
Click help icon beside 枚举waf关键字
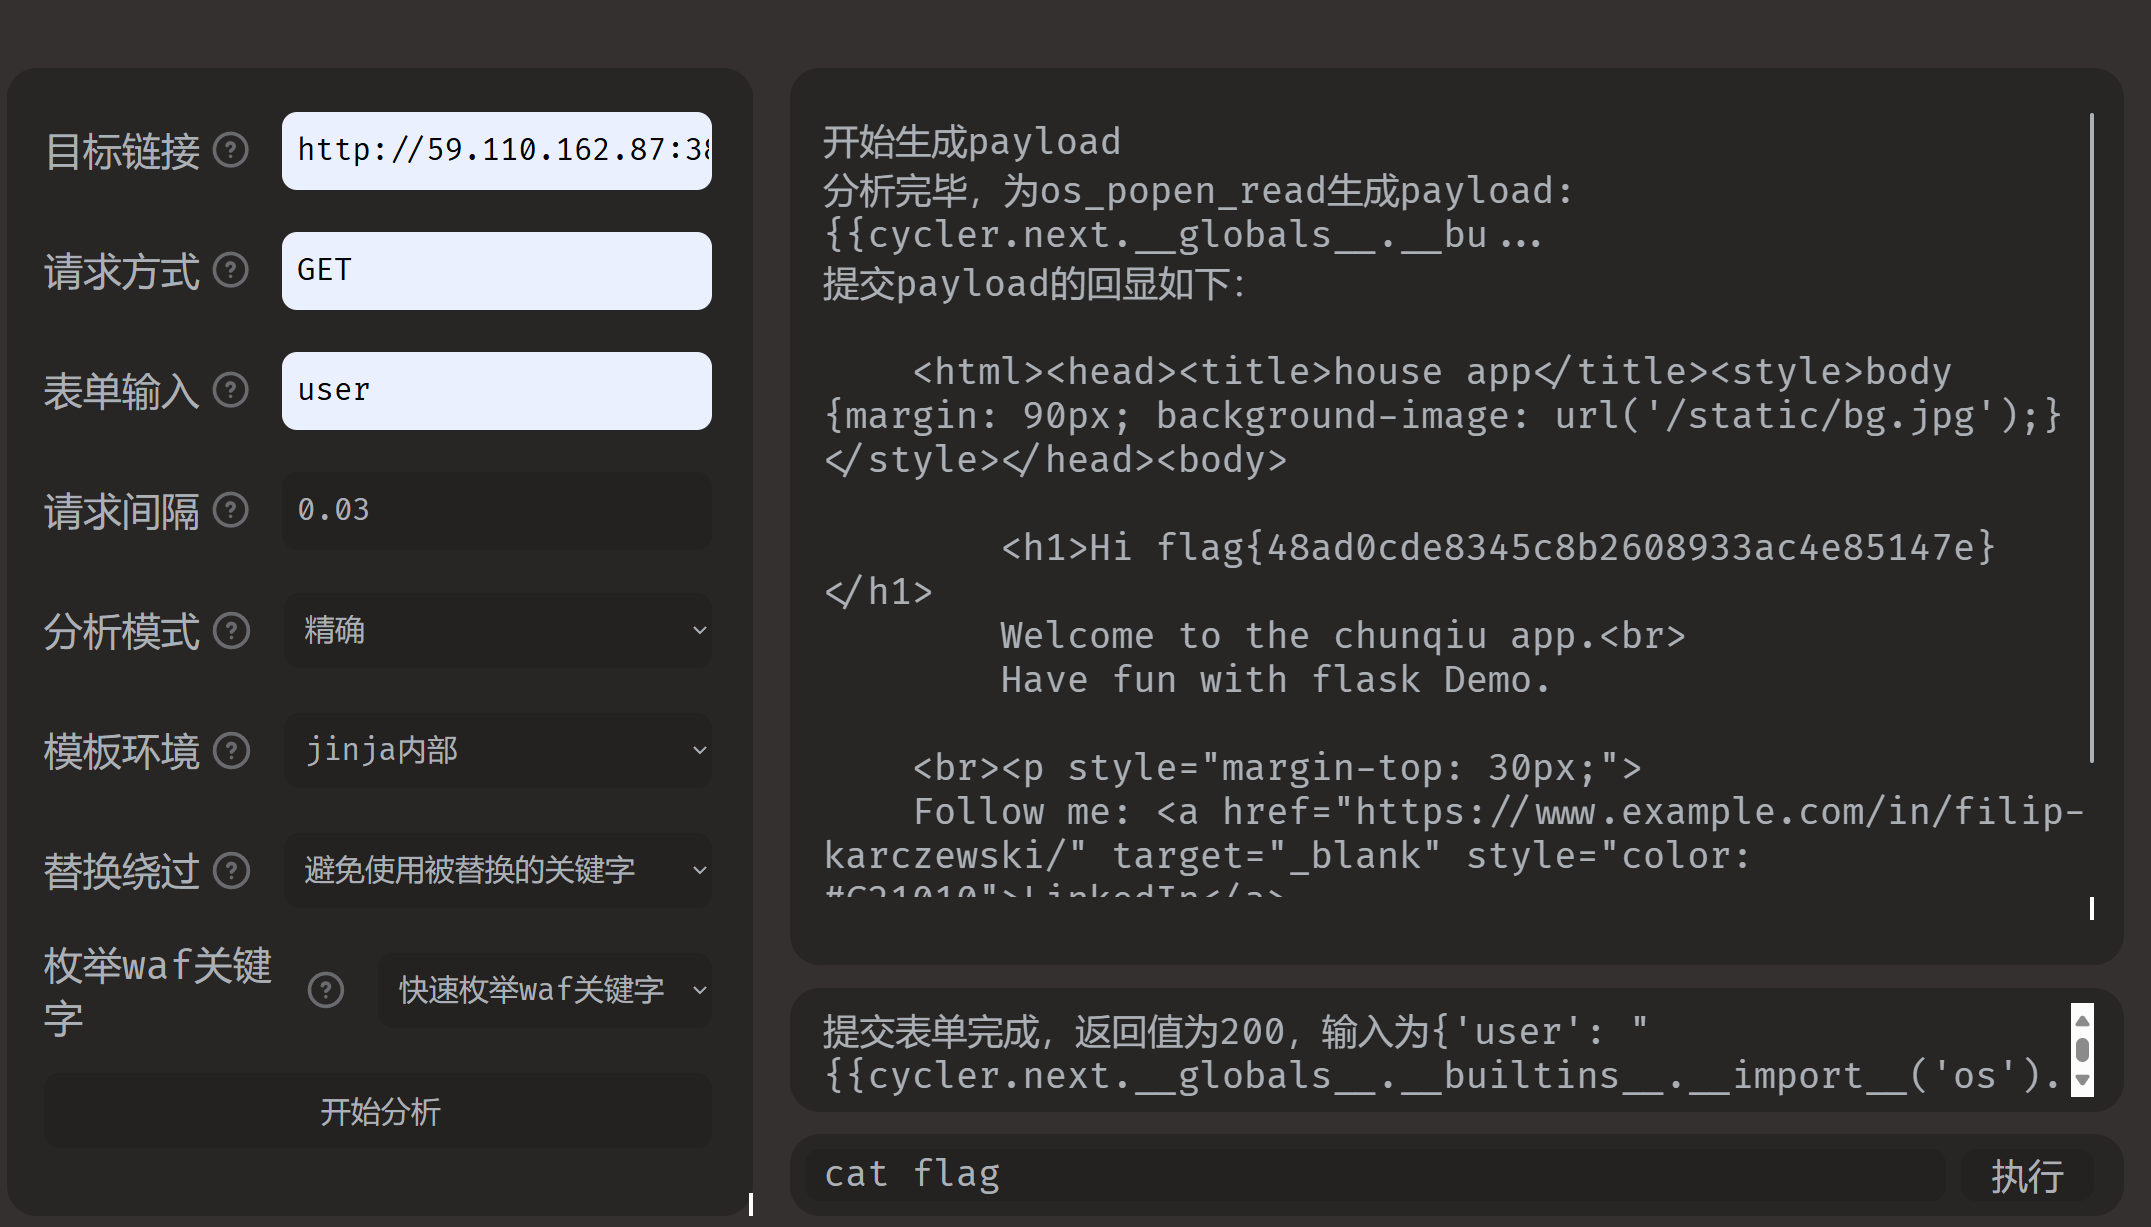(325, 990)
